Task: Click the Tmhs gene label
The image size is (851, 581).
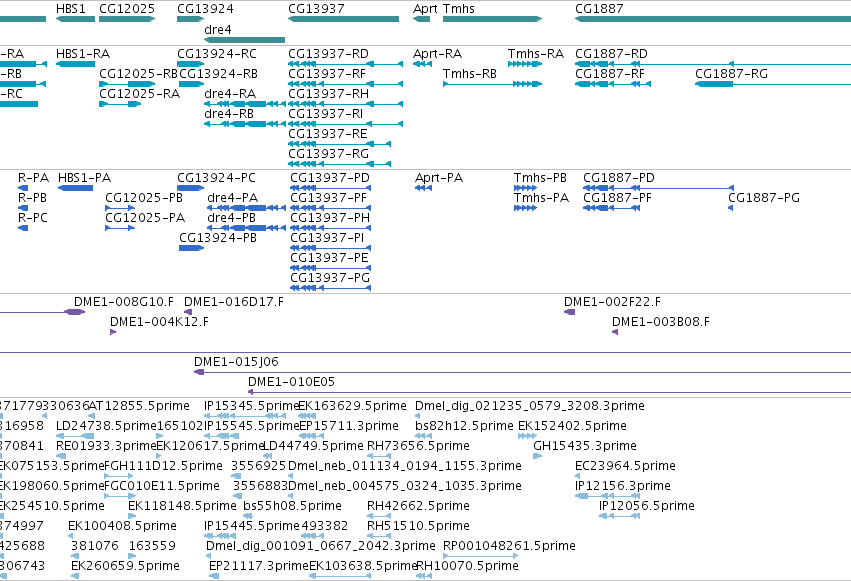Action: (459, 9)
